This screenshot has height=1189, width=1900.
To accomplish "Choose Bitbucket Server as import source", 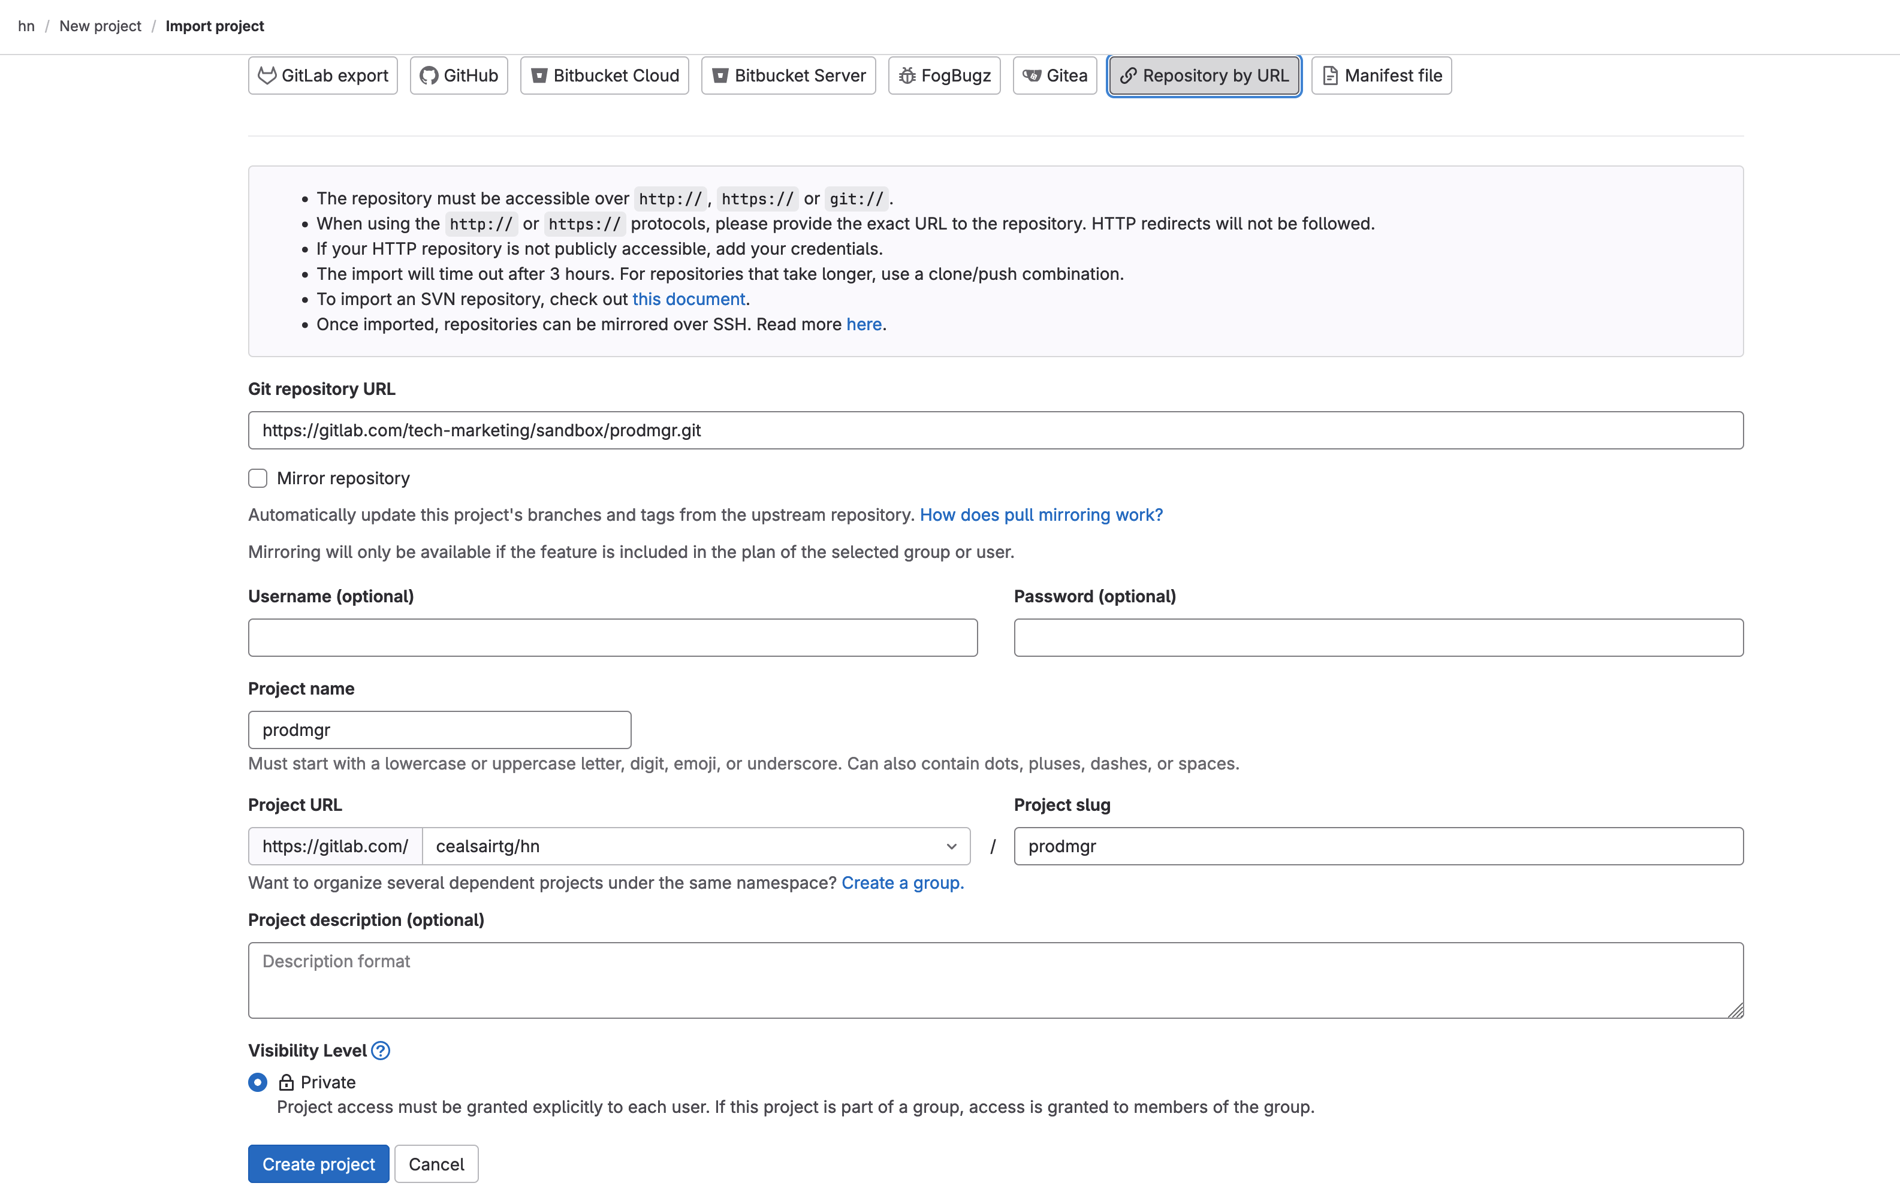I will point(788,75).
